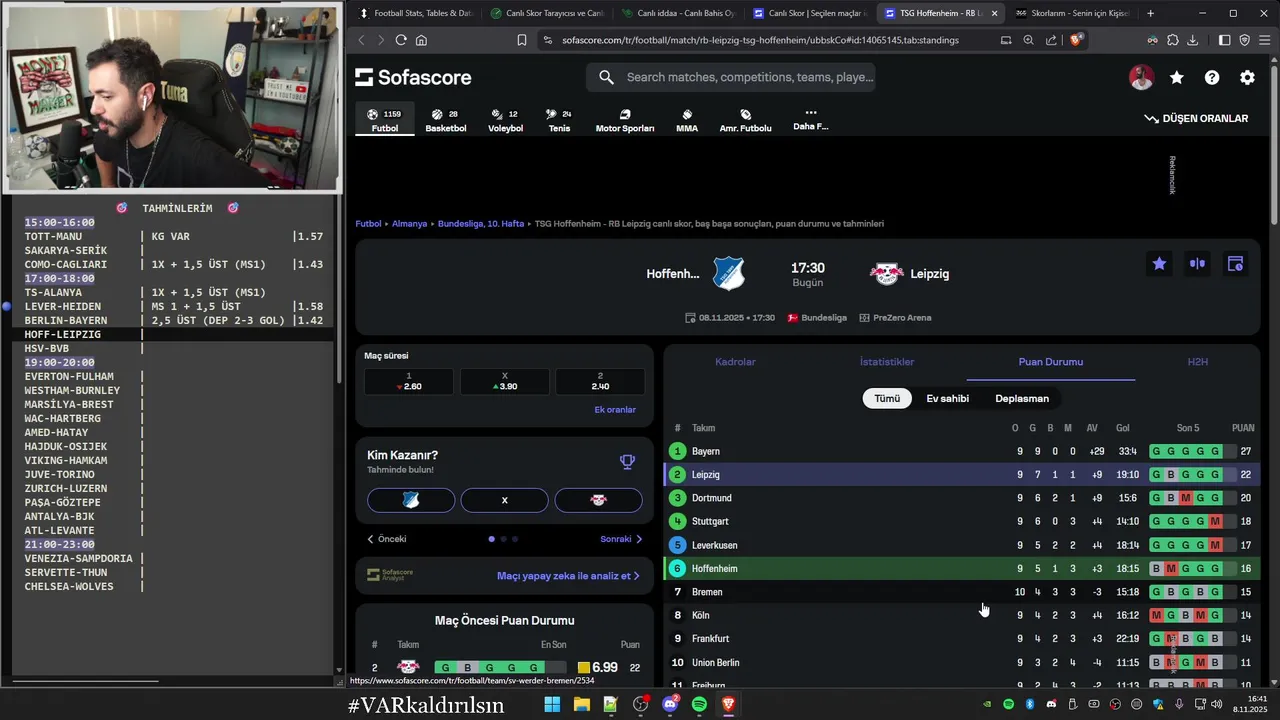Screen dimensions: 1280x720
Task: Select the Ev sahibi standings filter
Action: pos(947,398)
